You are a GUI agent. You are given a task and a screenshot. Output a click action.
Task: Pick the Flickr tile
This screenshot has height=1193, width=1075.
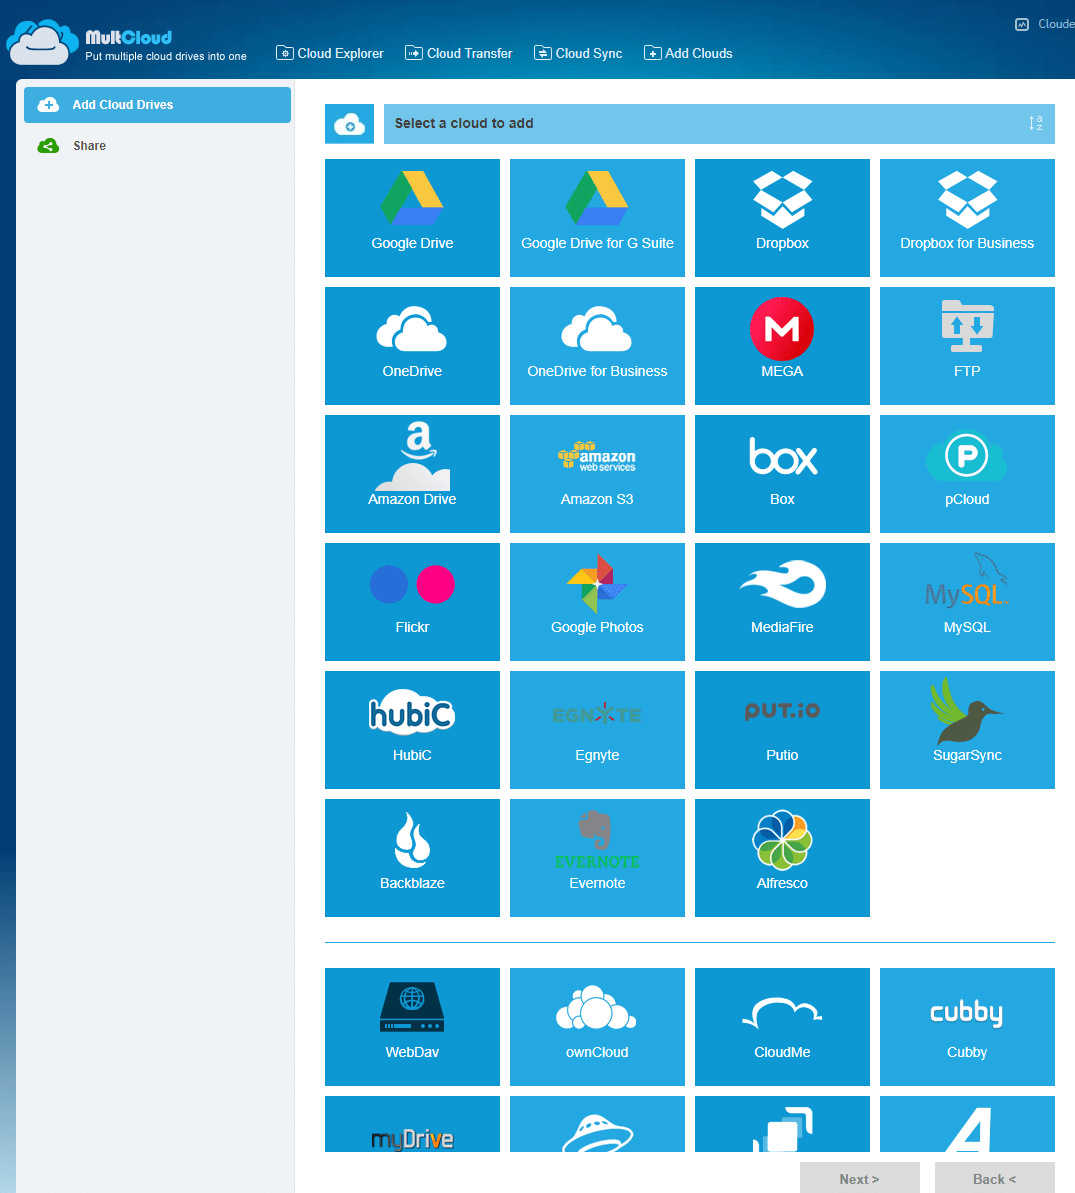(412, 601)
